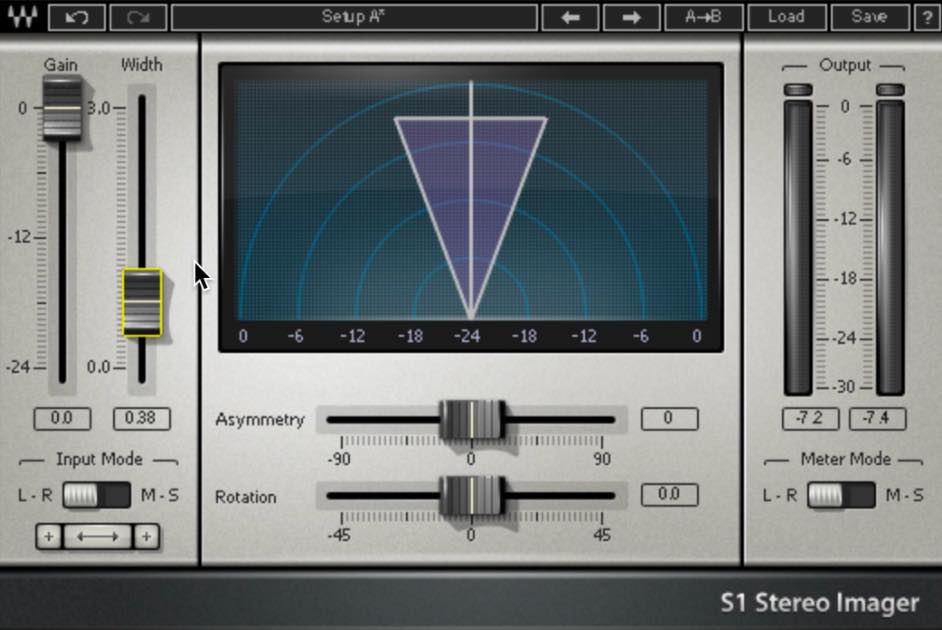Screen dimensions: 942x630
Task: Open the Load preset menu
Action: [786, 17]
